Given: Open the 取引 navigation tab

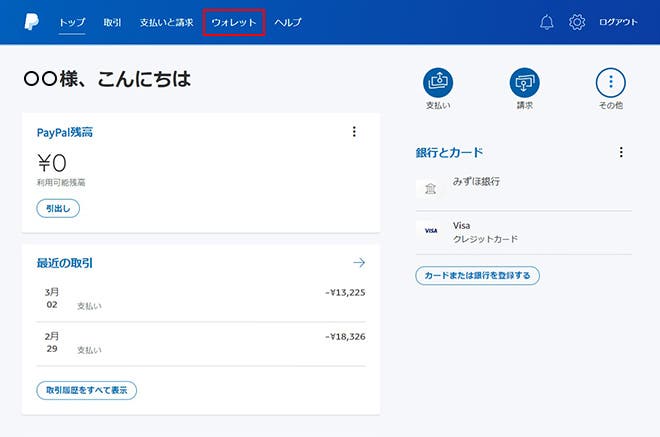Looking at the screenshot, I should (x=113, y=22).
